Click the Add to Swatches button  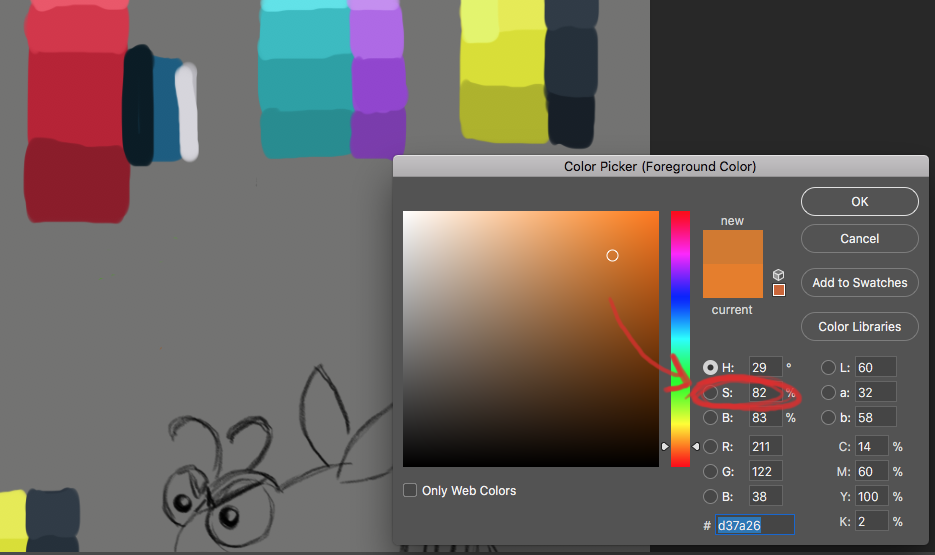click(859, 283)
